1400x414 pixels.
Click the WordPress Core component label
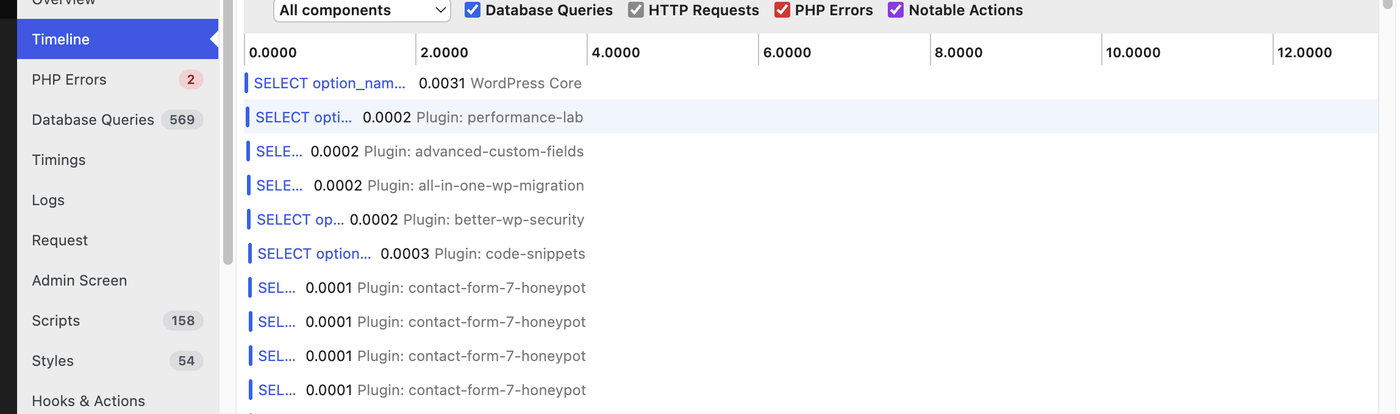(x=526, y=83)
